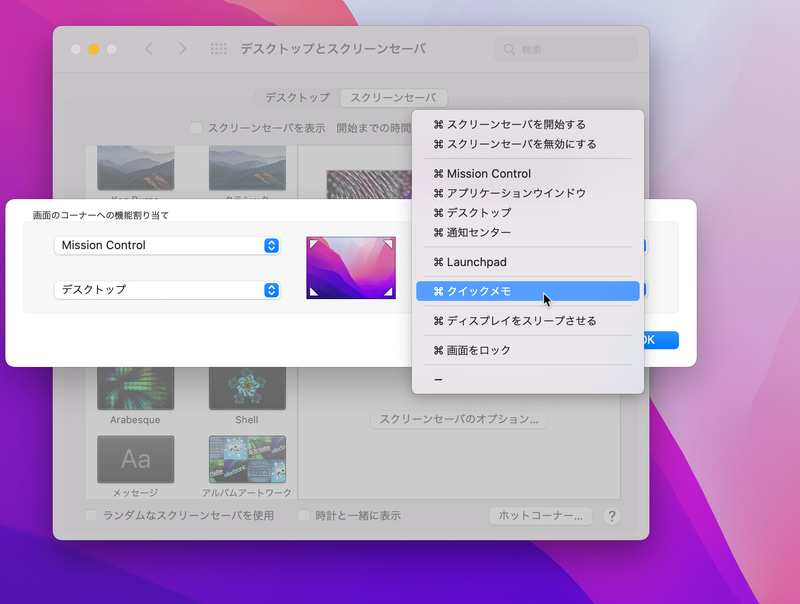Select the Shell screensaver thumbnail
The height and width of the screenshot is (604, 800).
pyautogui.click(x=246, y=385)
